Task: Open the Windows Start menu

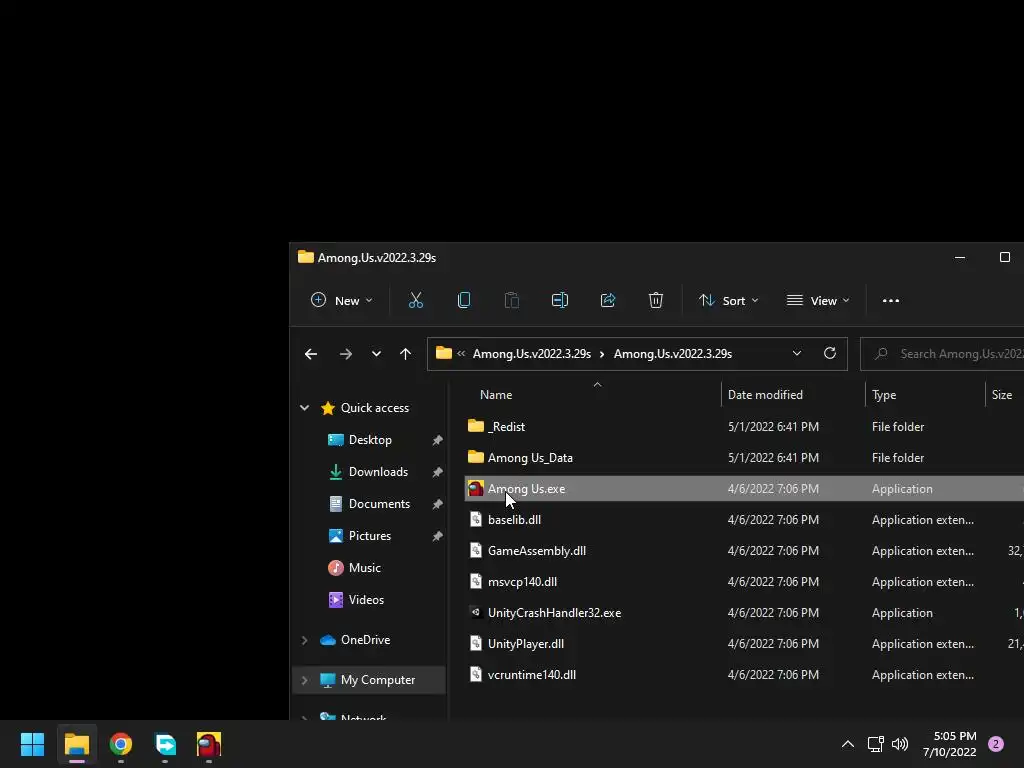Action: pyautogui.click(x=32, y=744)
